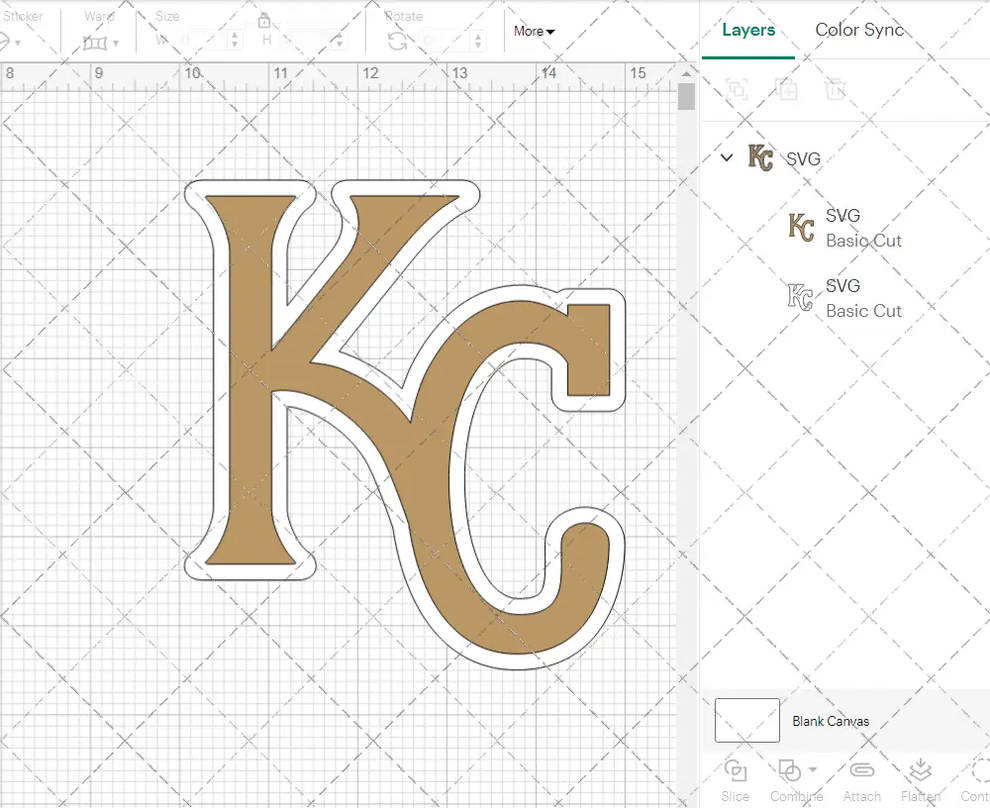Collapse the SVG layer group
990x808 pixels.
click(726, 158)
